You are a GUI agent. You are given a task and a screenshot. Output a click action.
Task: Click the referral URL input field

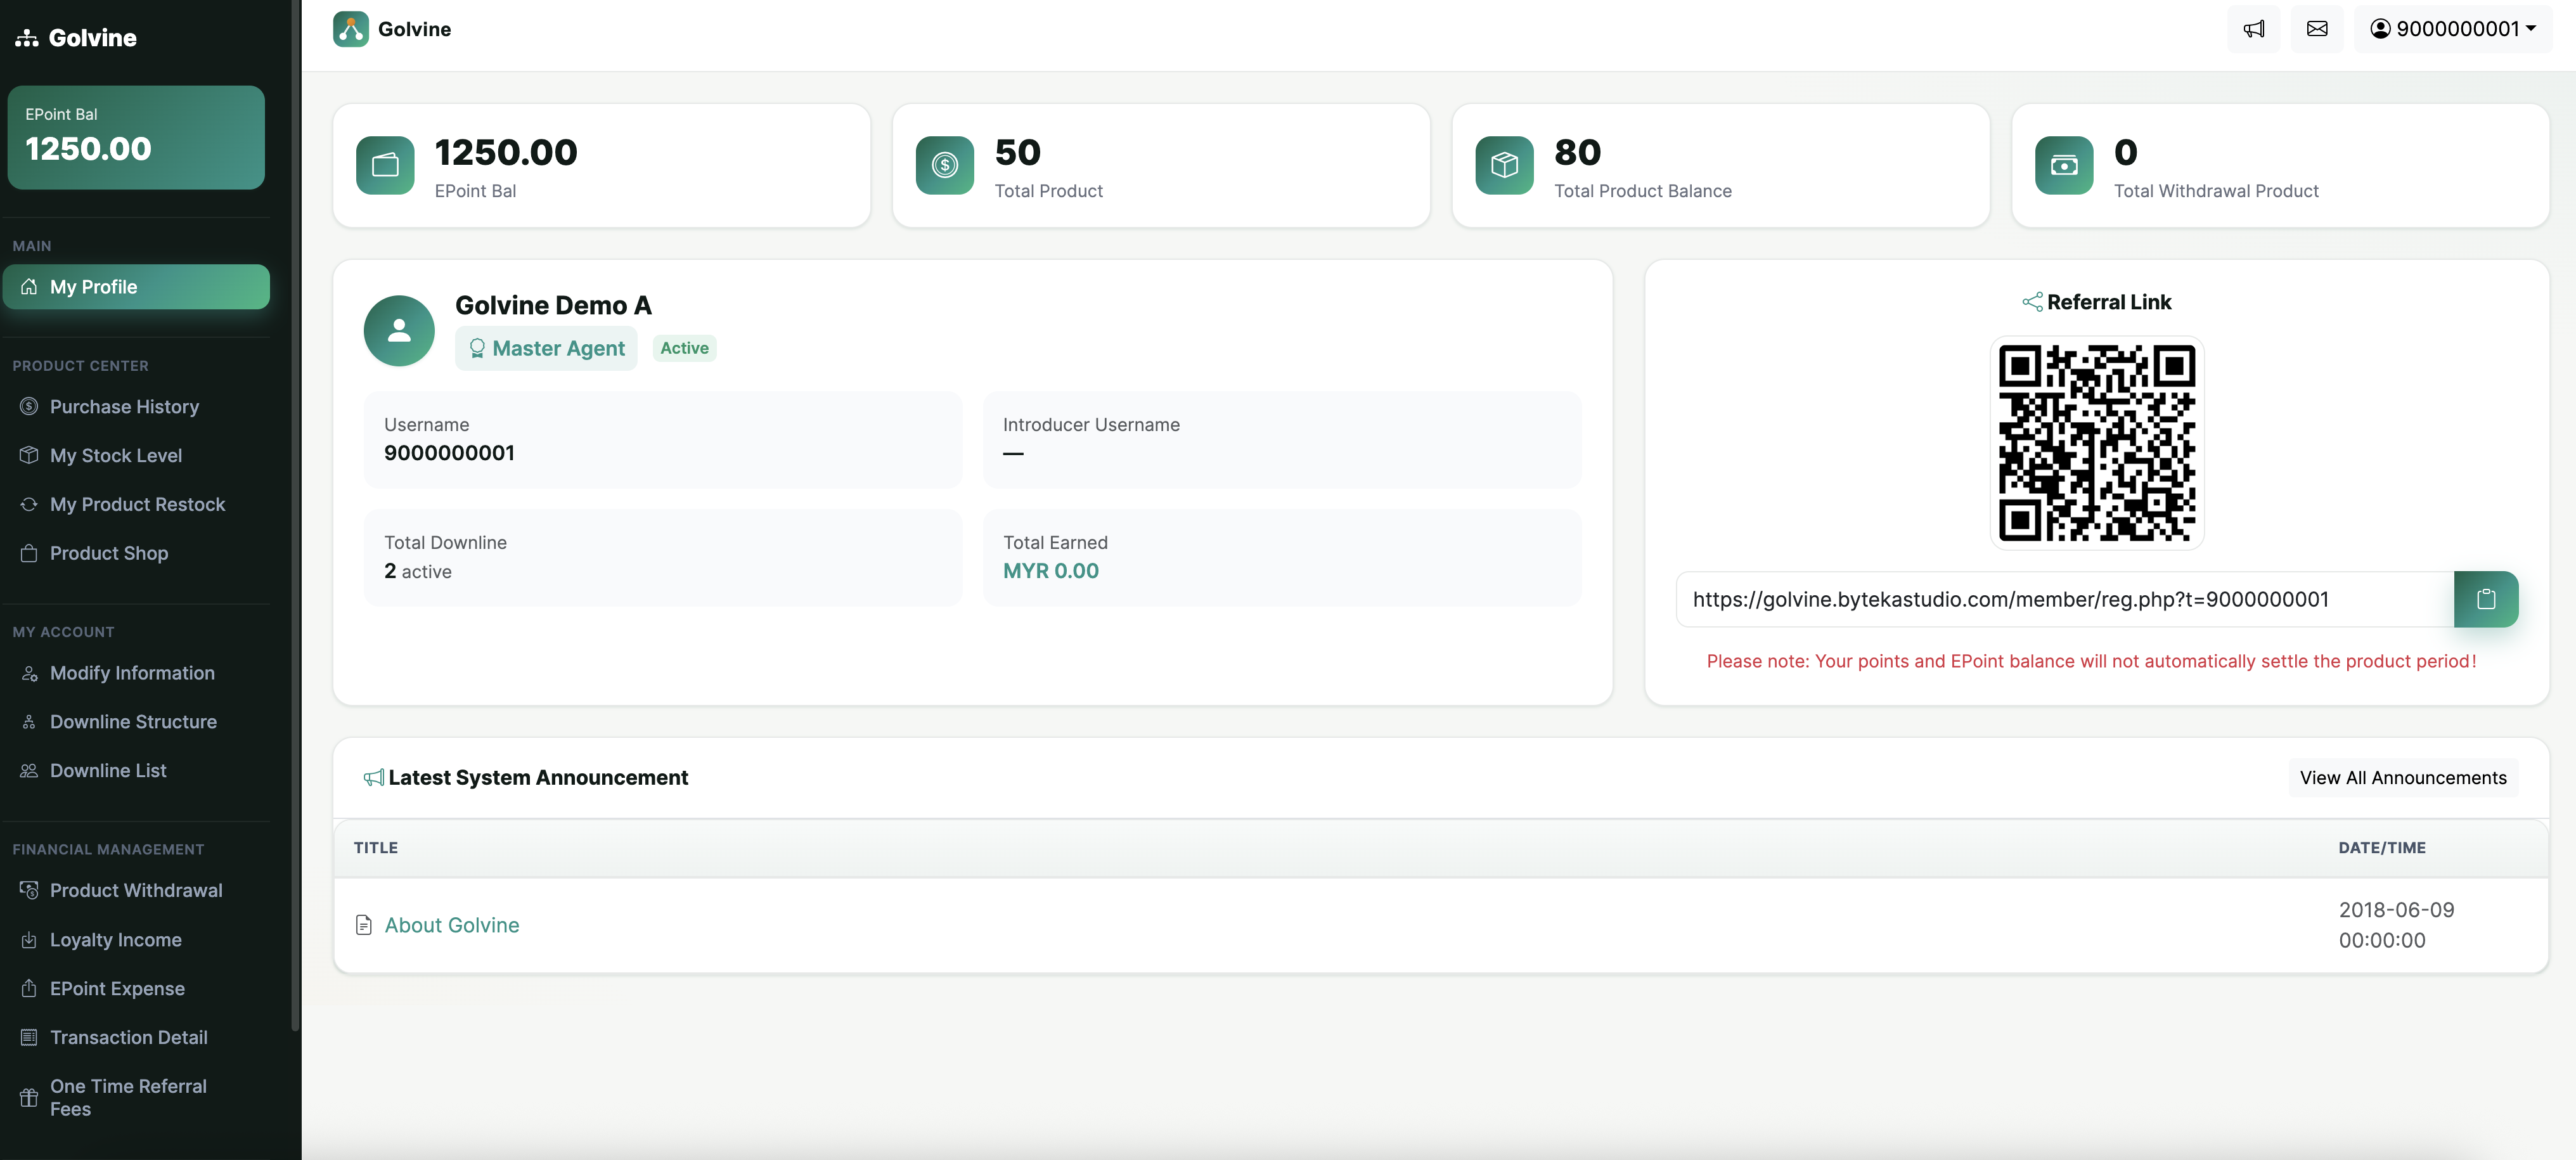coord(2065,599)
